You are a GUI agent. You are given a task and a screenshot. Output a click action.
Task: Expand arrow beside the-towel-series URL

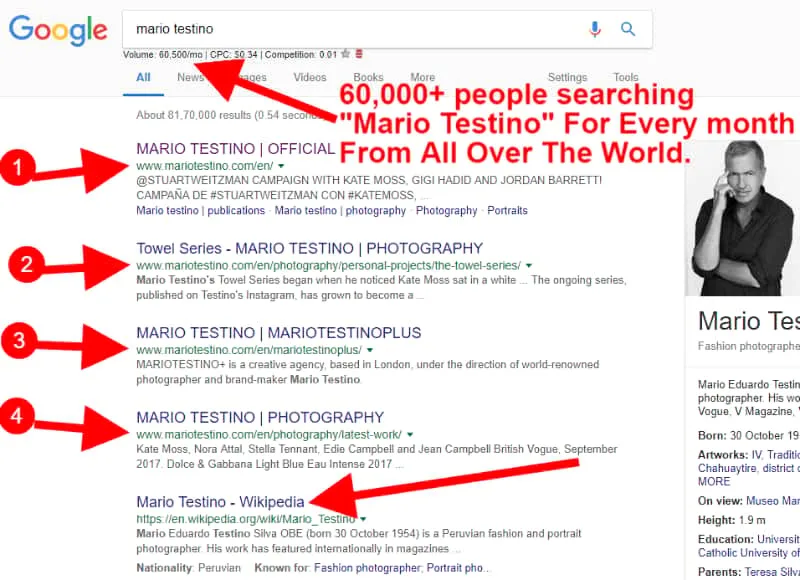pos(529,265)
